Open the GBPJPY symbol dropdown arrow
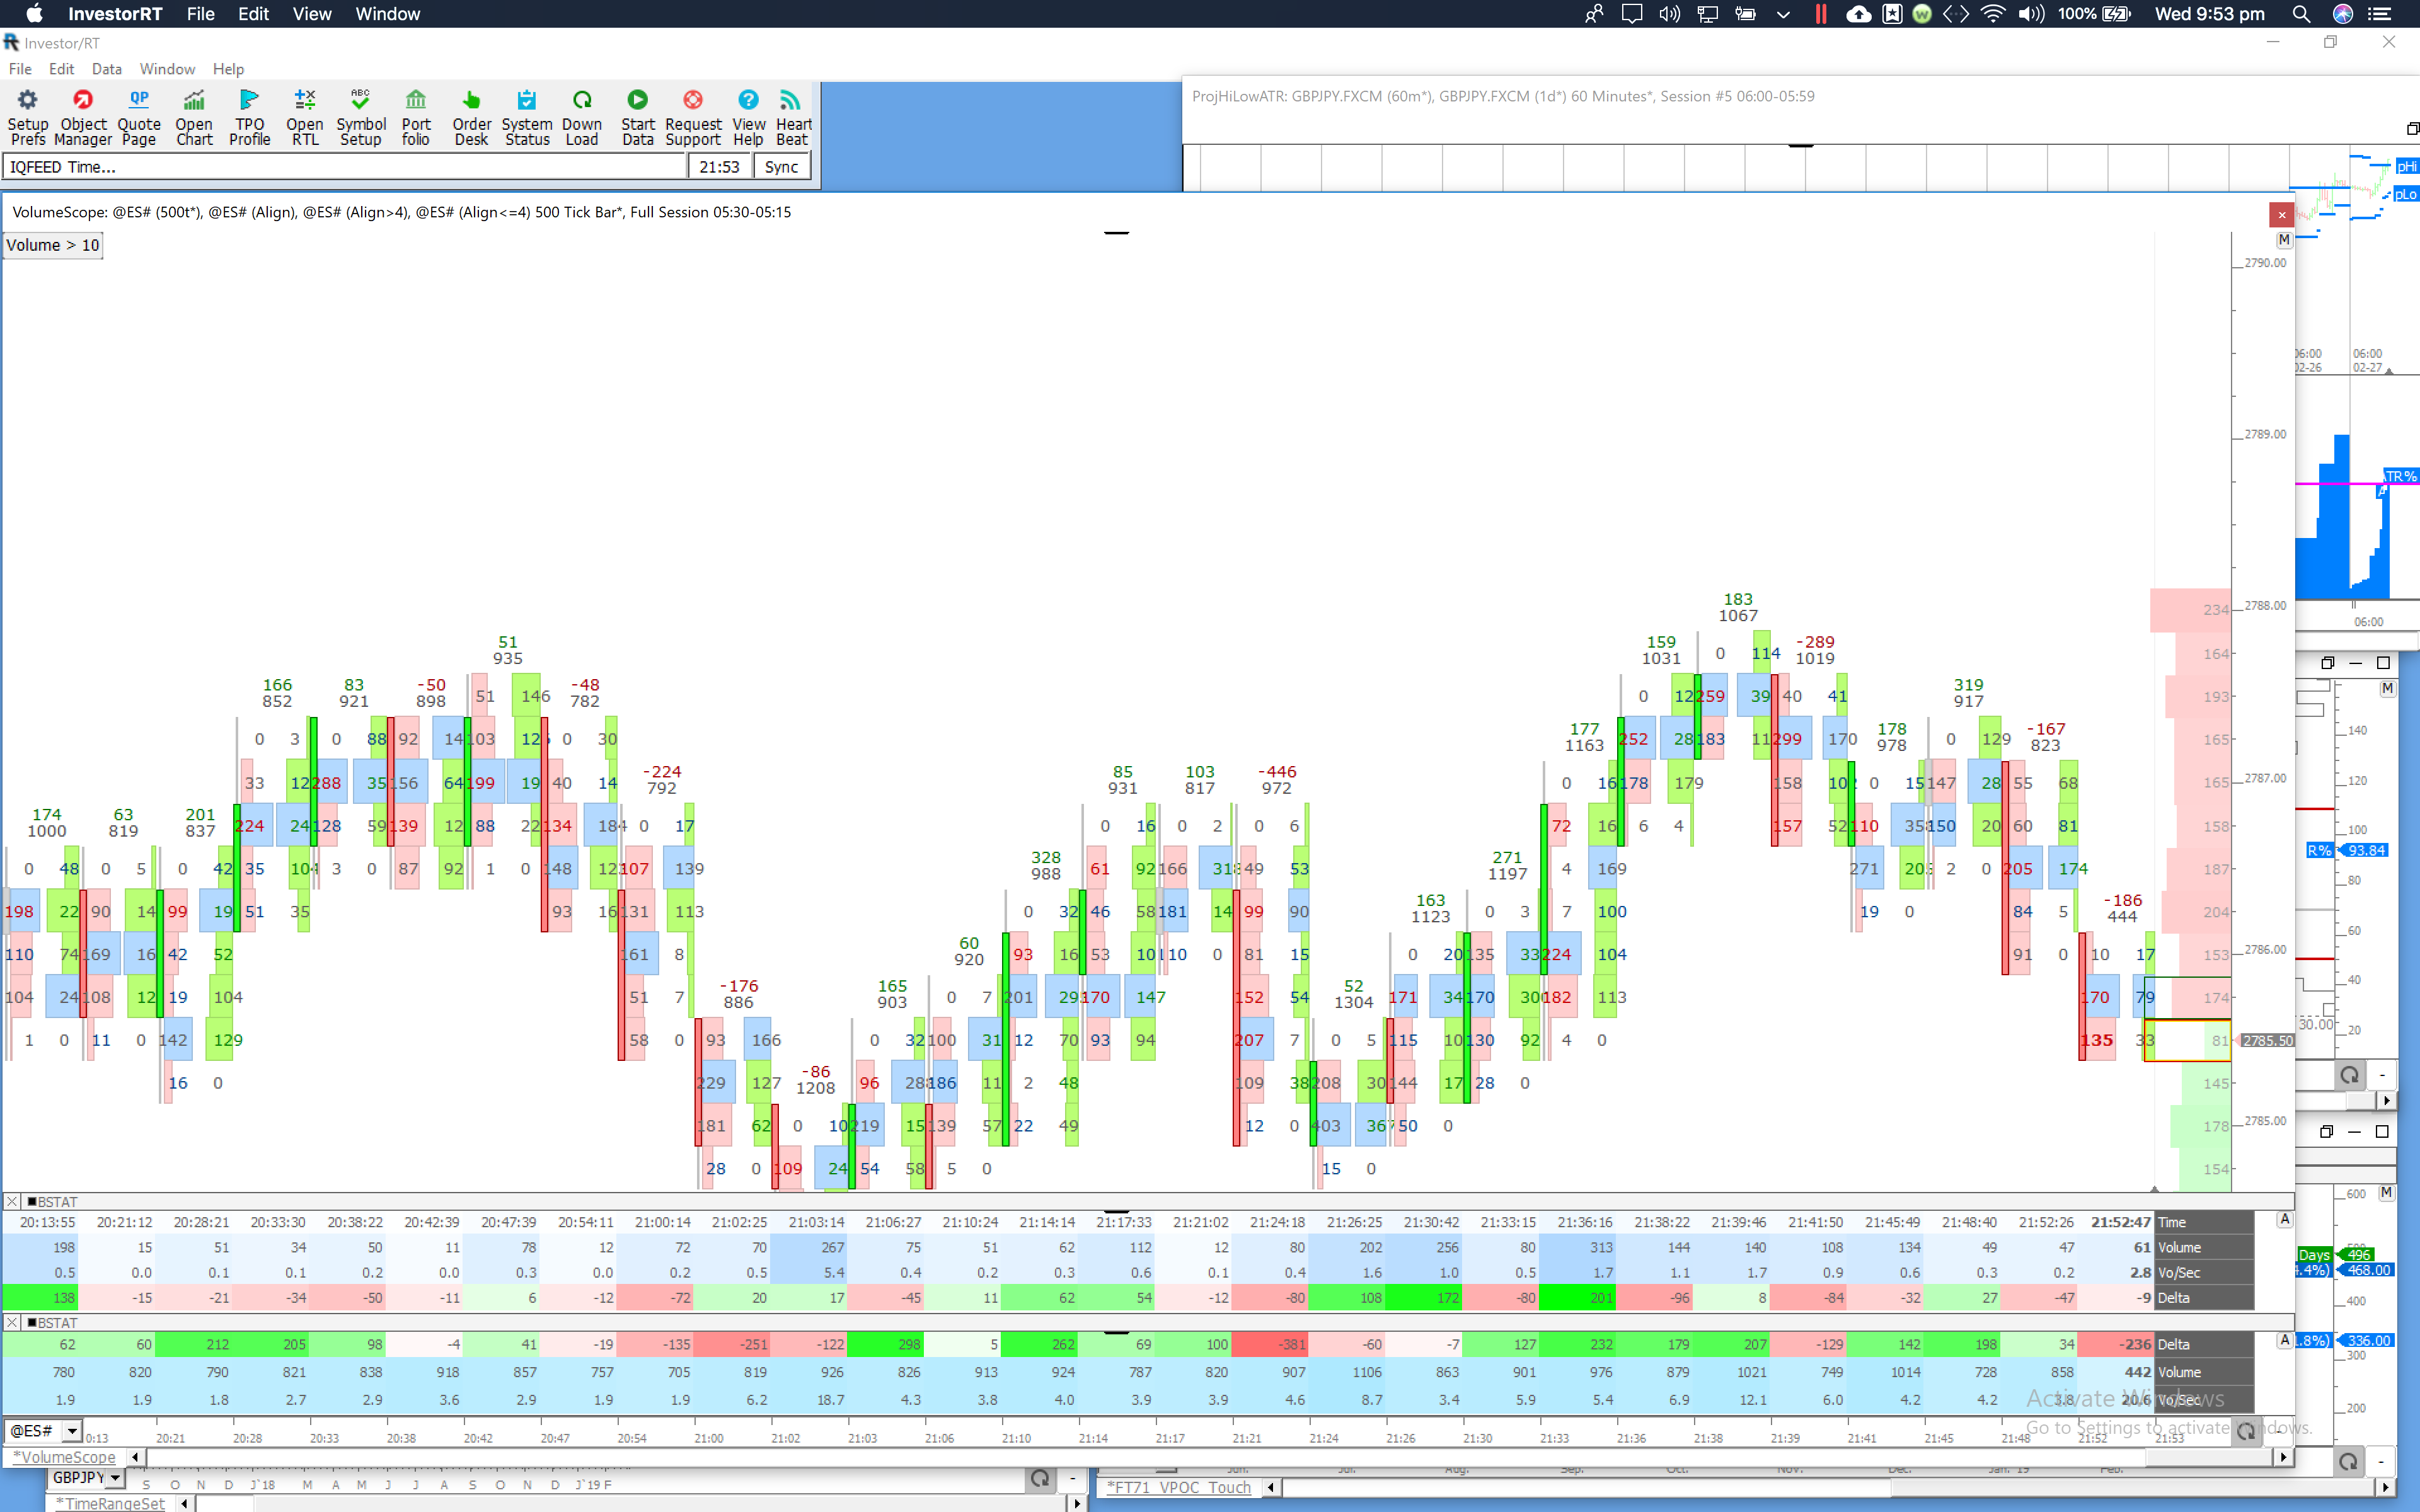 coord(115,1478)
